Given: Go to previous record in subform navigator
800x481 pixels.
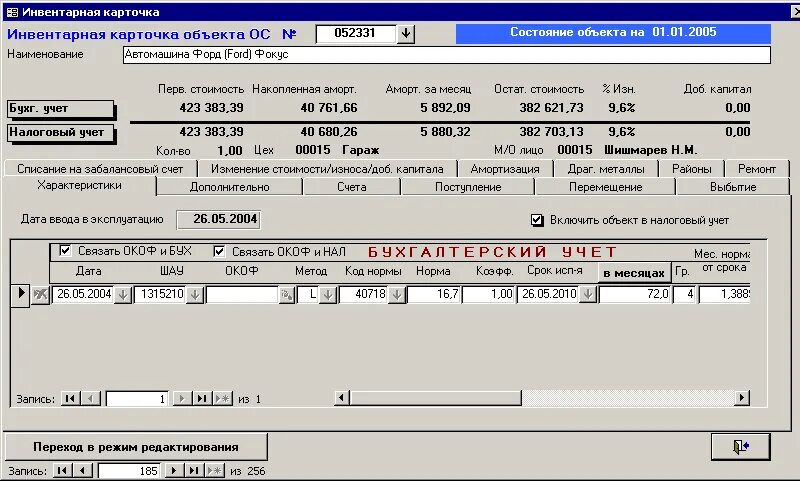Looking at the screenshot, I should pyautogui.click(x=91, y=398).
